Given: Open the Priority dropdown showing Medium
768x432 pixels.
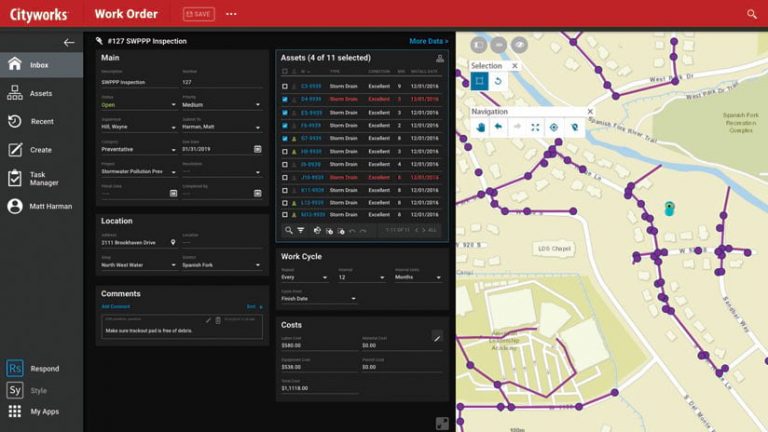Looking at the screenshot, I should click(x=222, y=105).
